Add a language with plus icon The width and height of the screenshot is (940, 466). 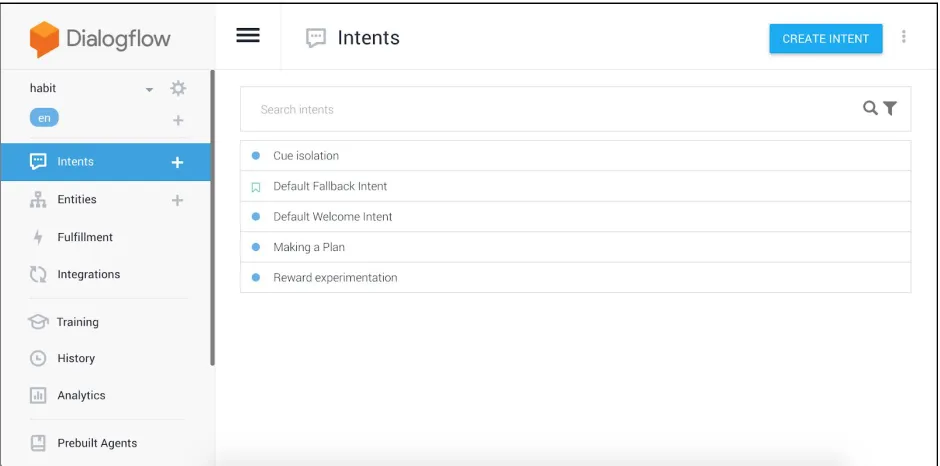pyautogui.click(x=178, y=121)
